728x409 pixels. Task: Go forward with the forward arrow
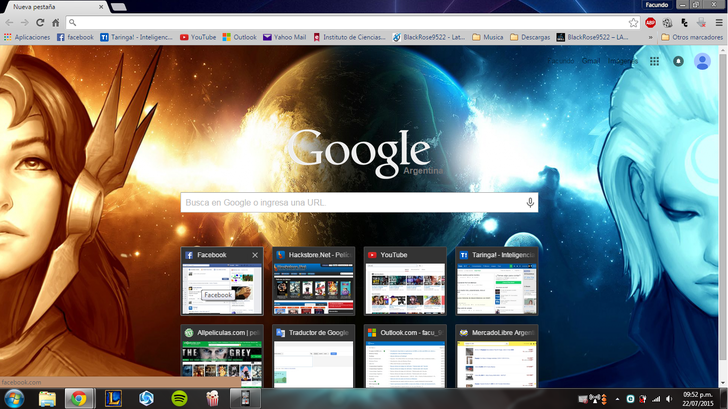(25, 22)
